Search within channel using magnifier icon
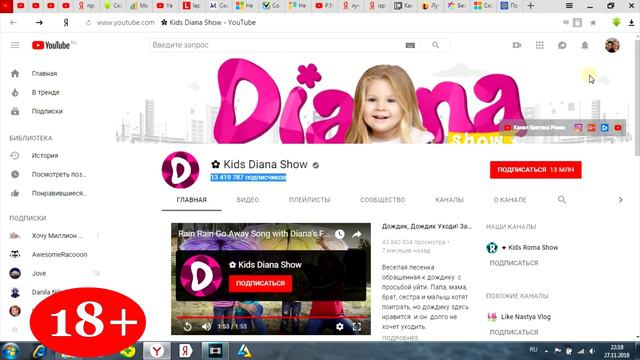Viewport: 640px width, 360px height. 562,200
